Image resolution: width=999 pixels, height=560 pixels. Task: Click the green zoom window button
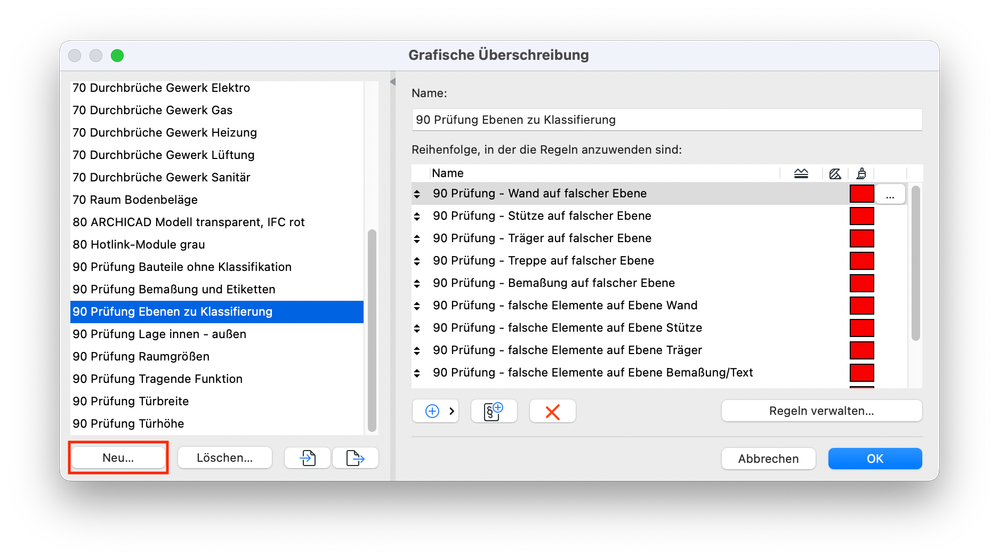click(117, 55)
